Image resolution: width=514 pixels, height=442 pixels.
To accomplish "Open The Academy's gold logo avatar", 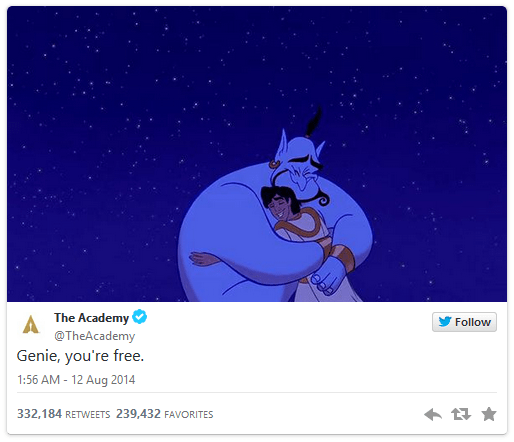I will coord(31,324).
